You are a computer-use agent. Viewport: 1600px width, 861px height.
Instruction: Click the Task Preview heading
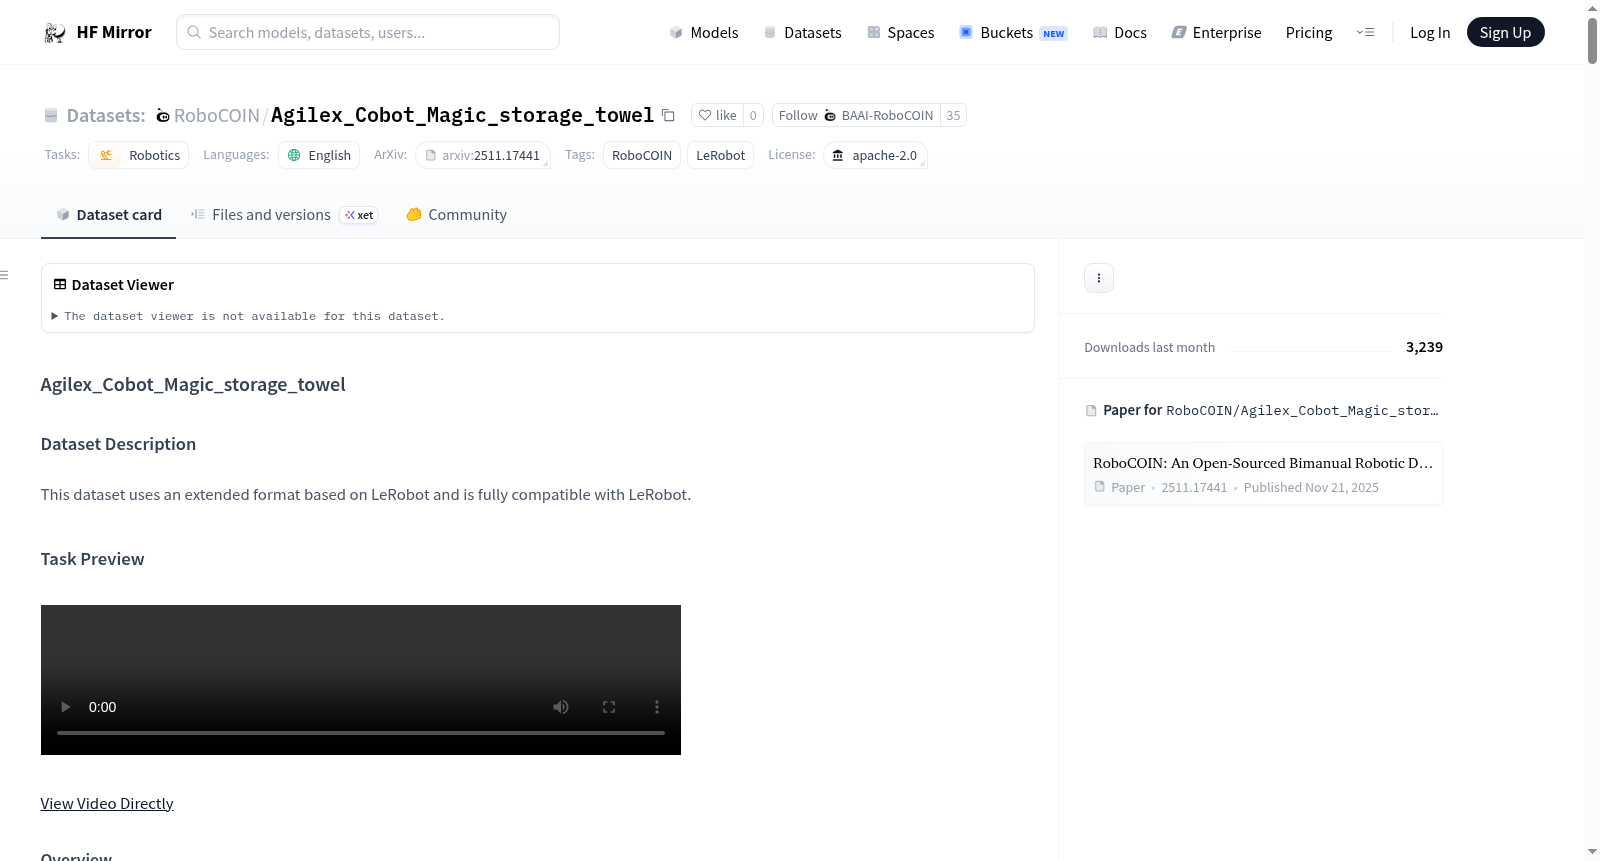(92, 559)
